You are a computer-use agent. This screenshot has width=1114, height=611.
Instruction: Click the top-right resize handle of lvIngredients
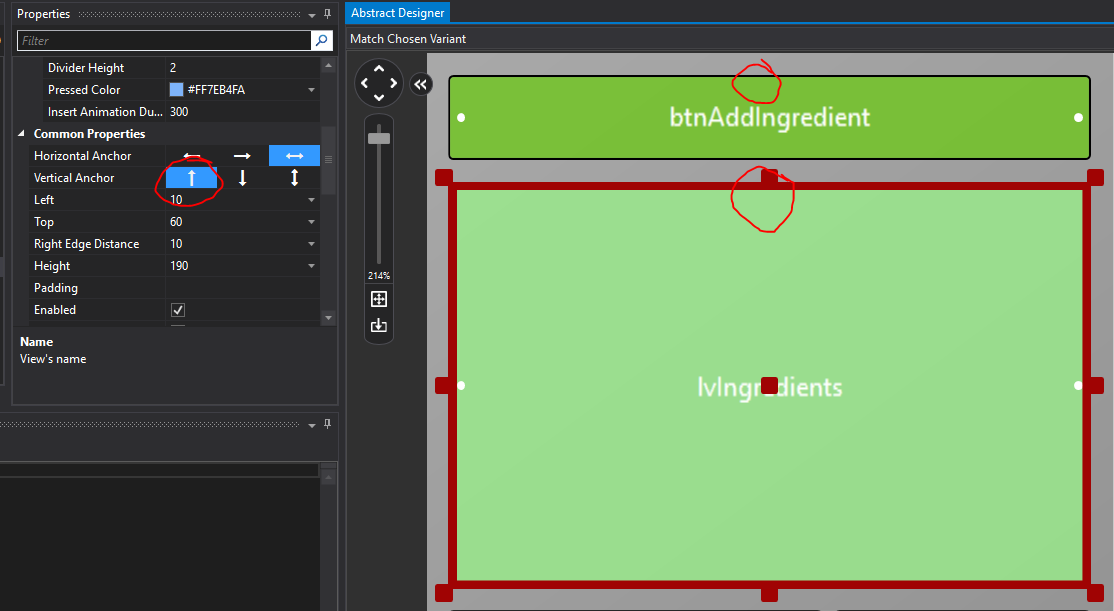(x=1096, y=178)
